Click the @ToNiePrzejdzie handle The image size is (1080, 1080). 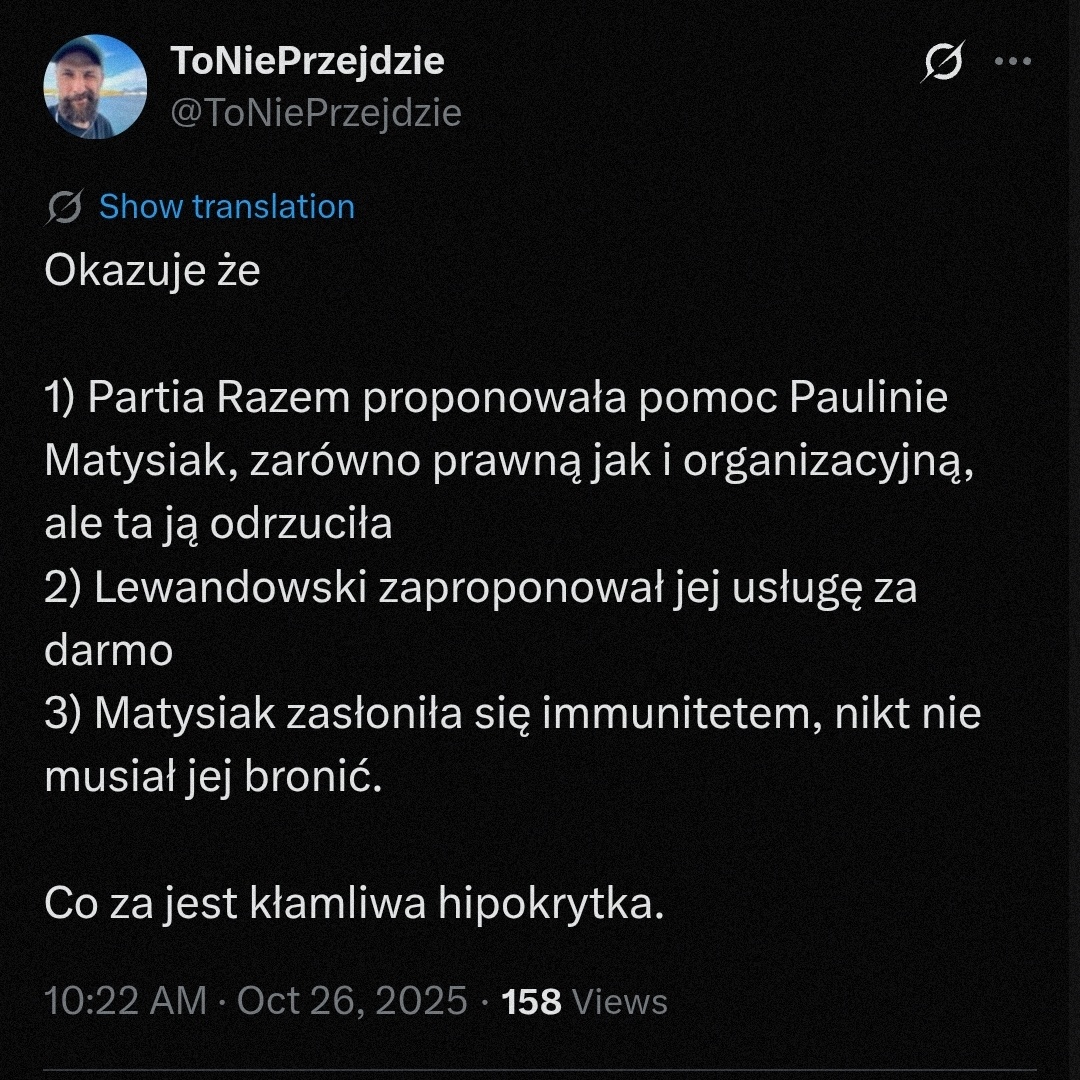pyautogui.click(x=316, y=113)
